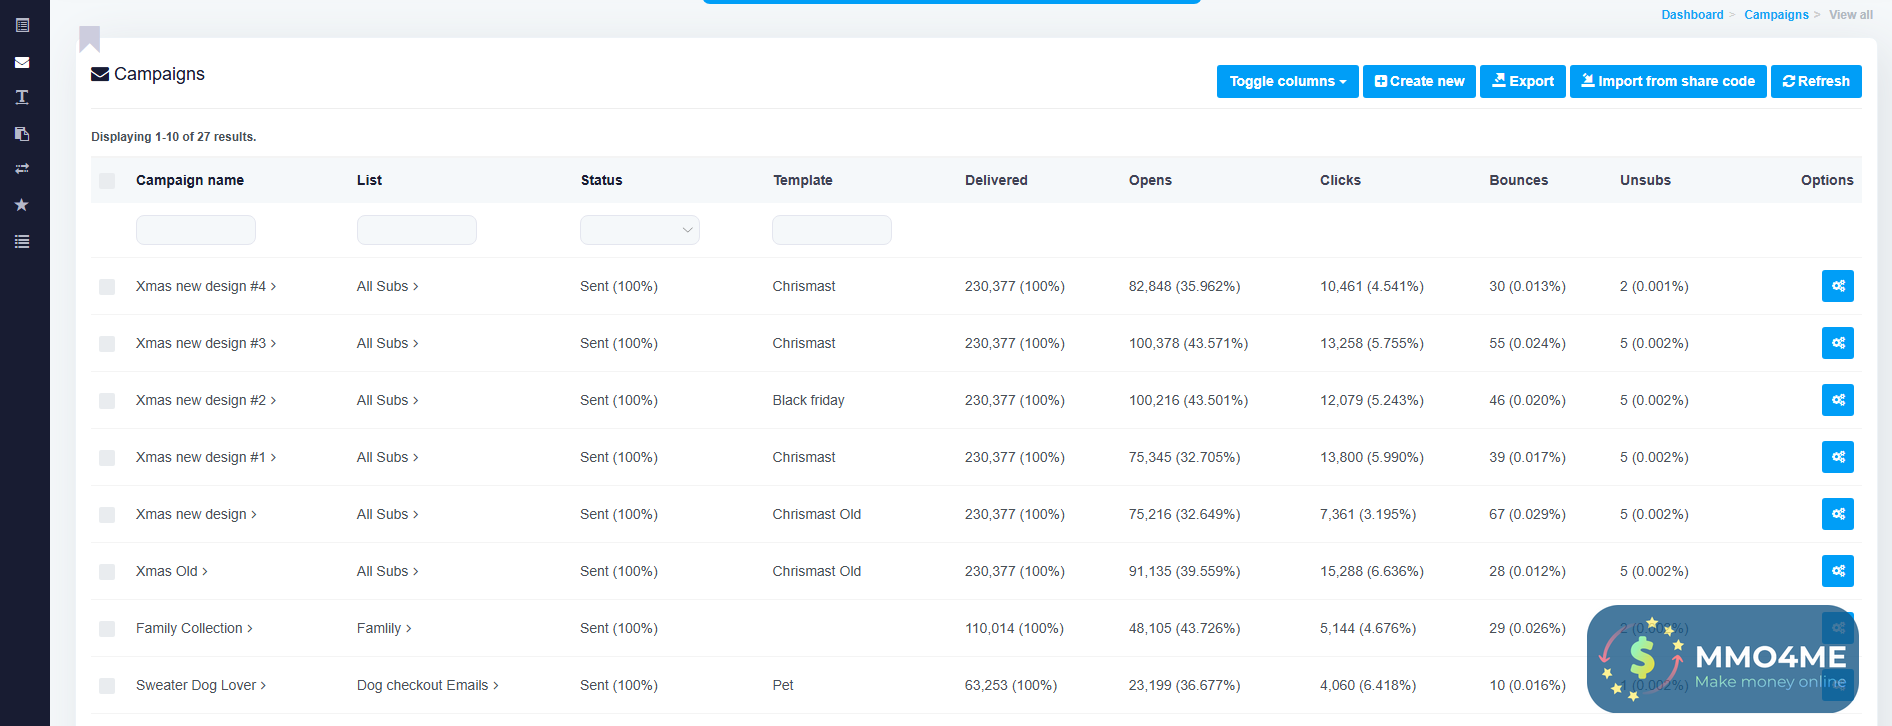Open Campaigns in the breadcrumb

click(x=1776, y=15)
